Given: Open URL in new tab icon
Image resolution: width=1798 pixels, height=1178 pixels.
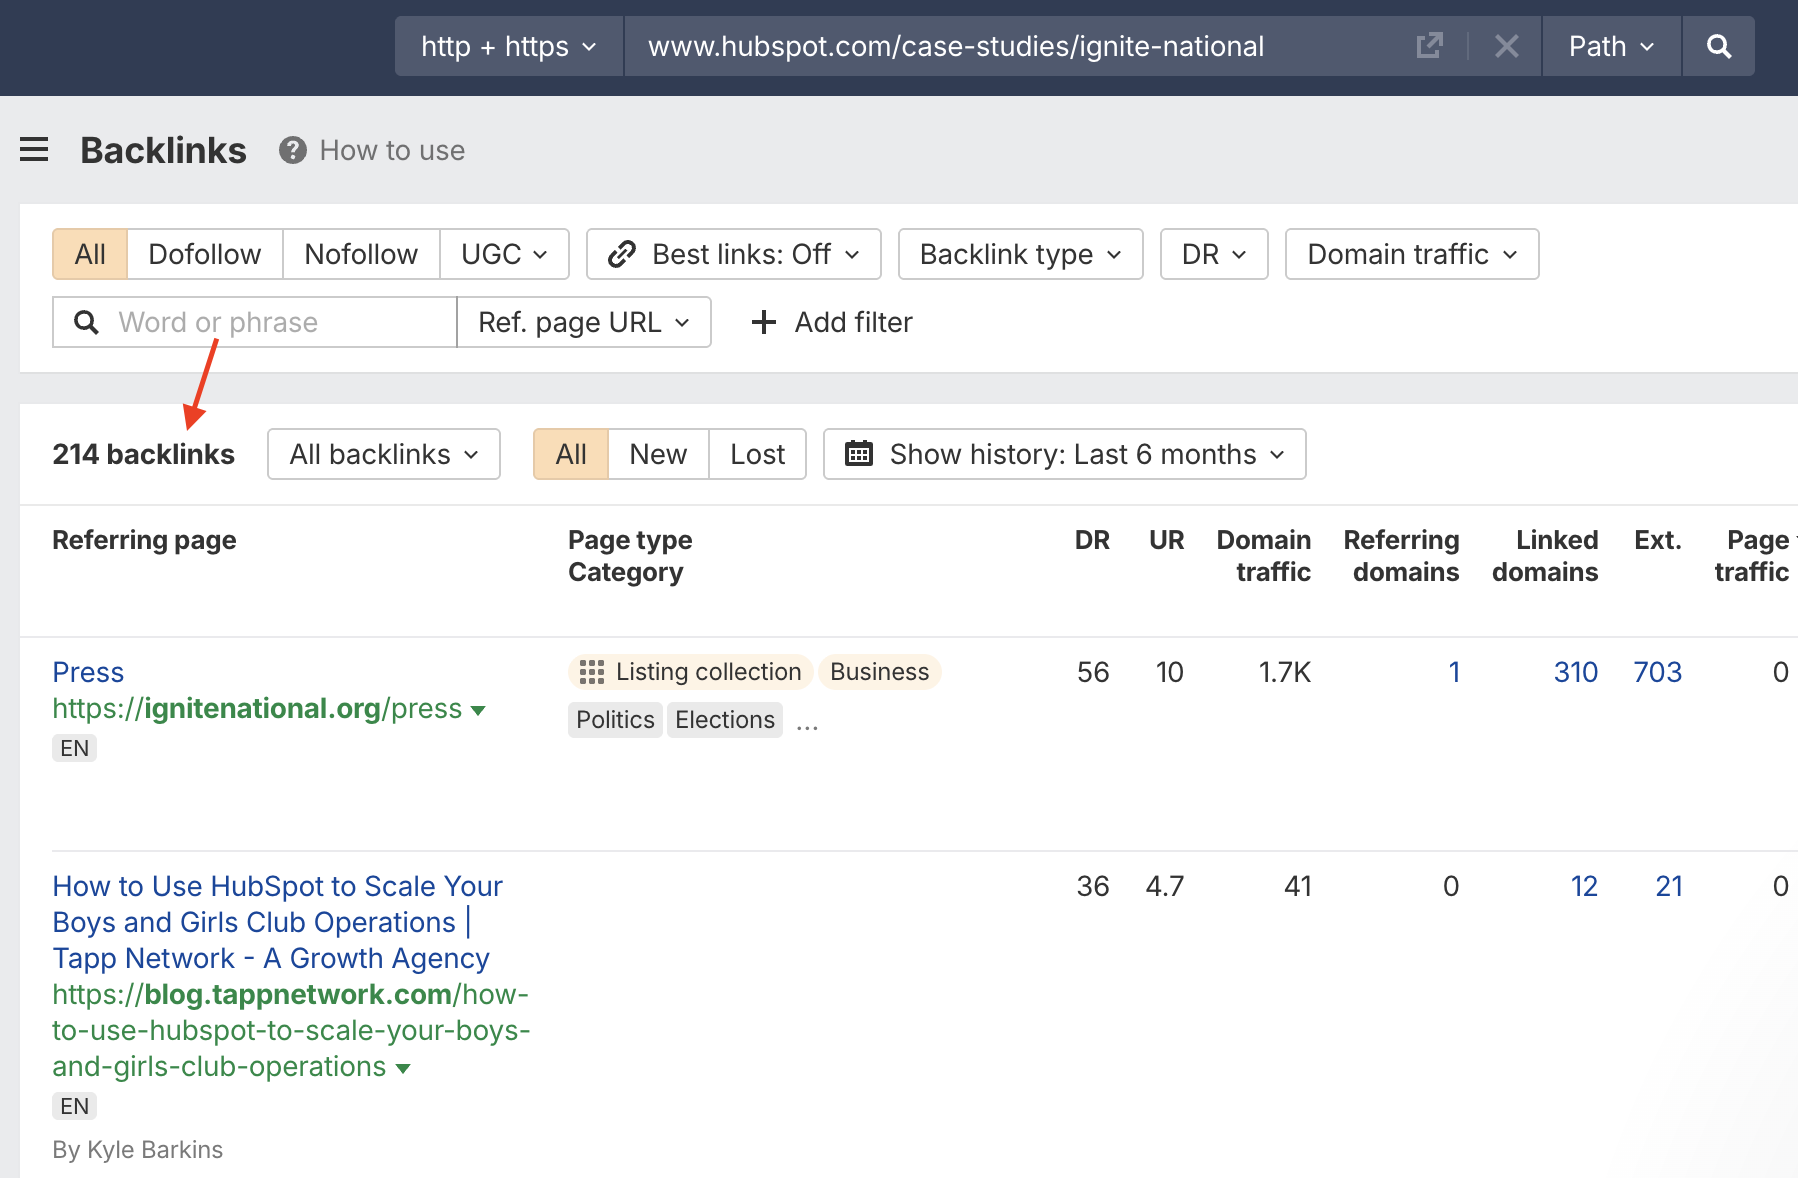Looking at the screenshot, I should pos(1430,46).
